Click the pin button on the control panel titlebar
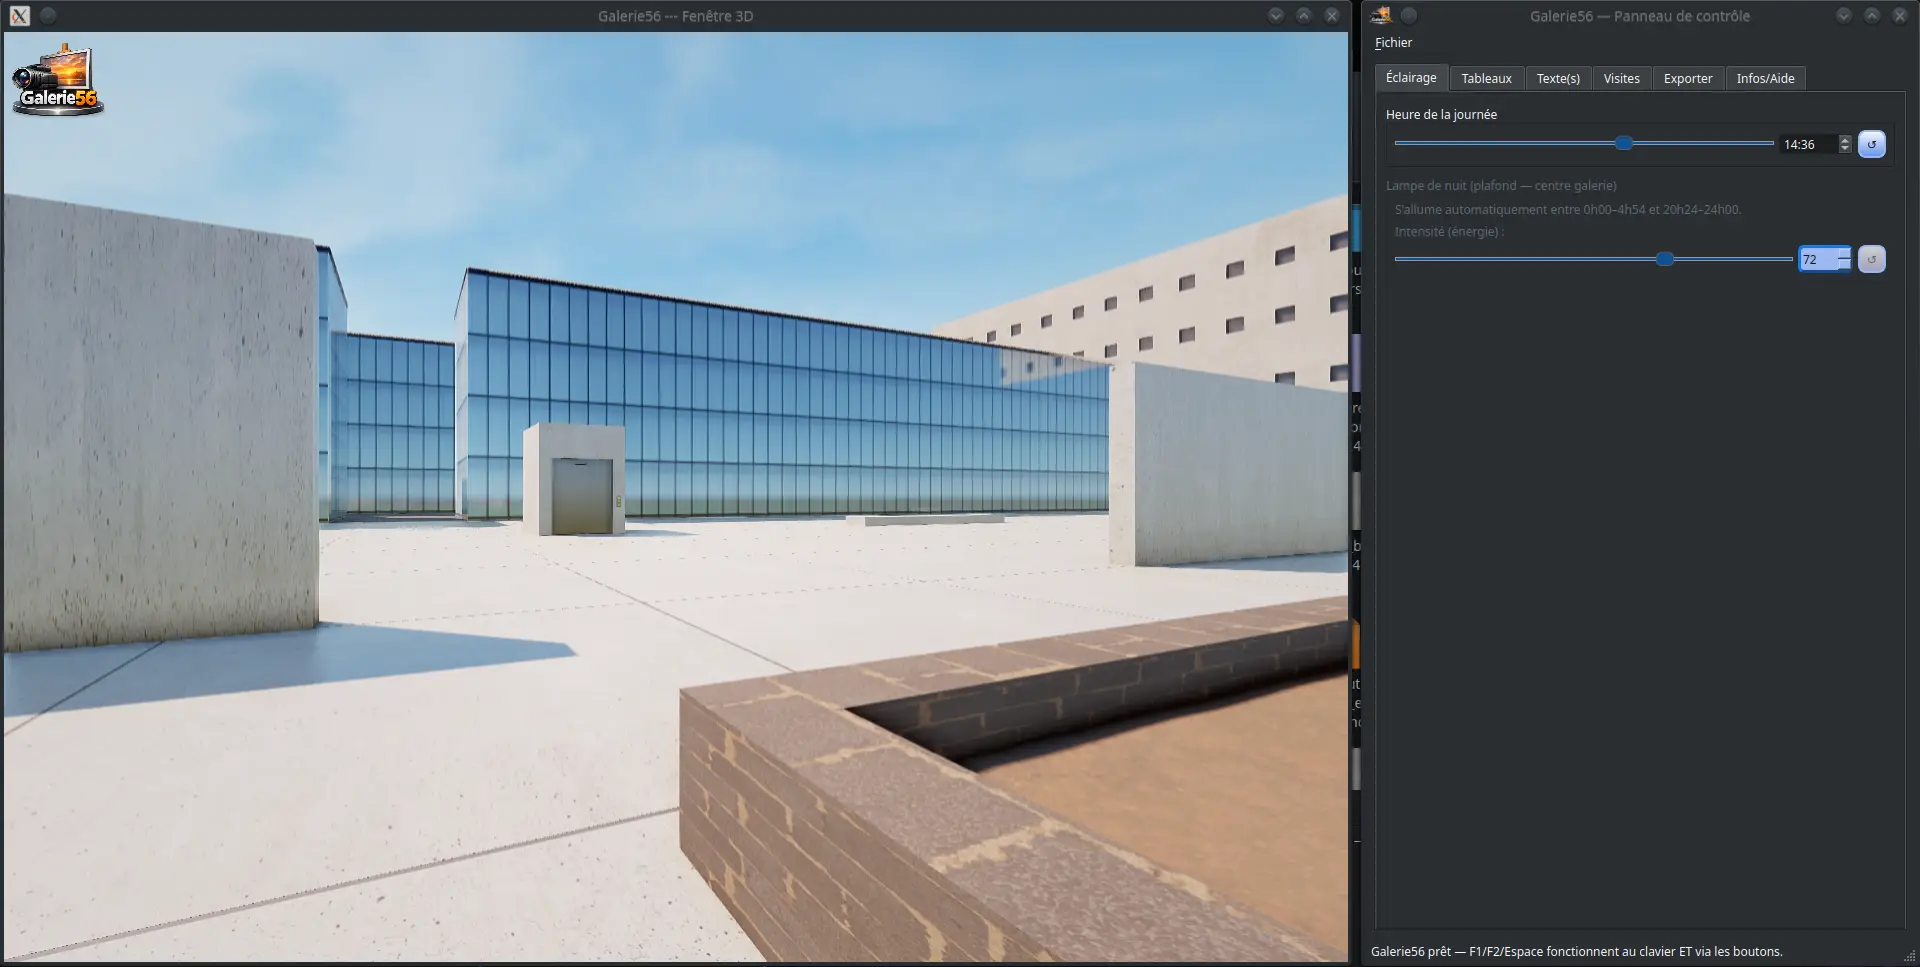1920x967 pixels. 1409,15
